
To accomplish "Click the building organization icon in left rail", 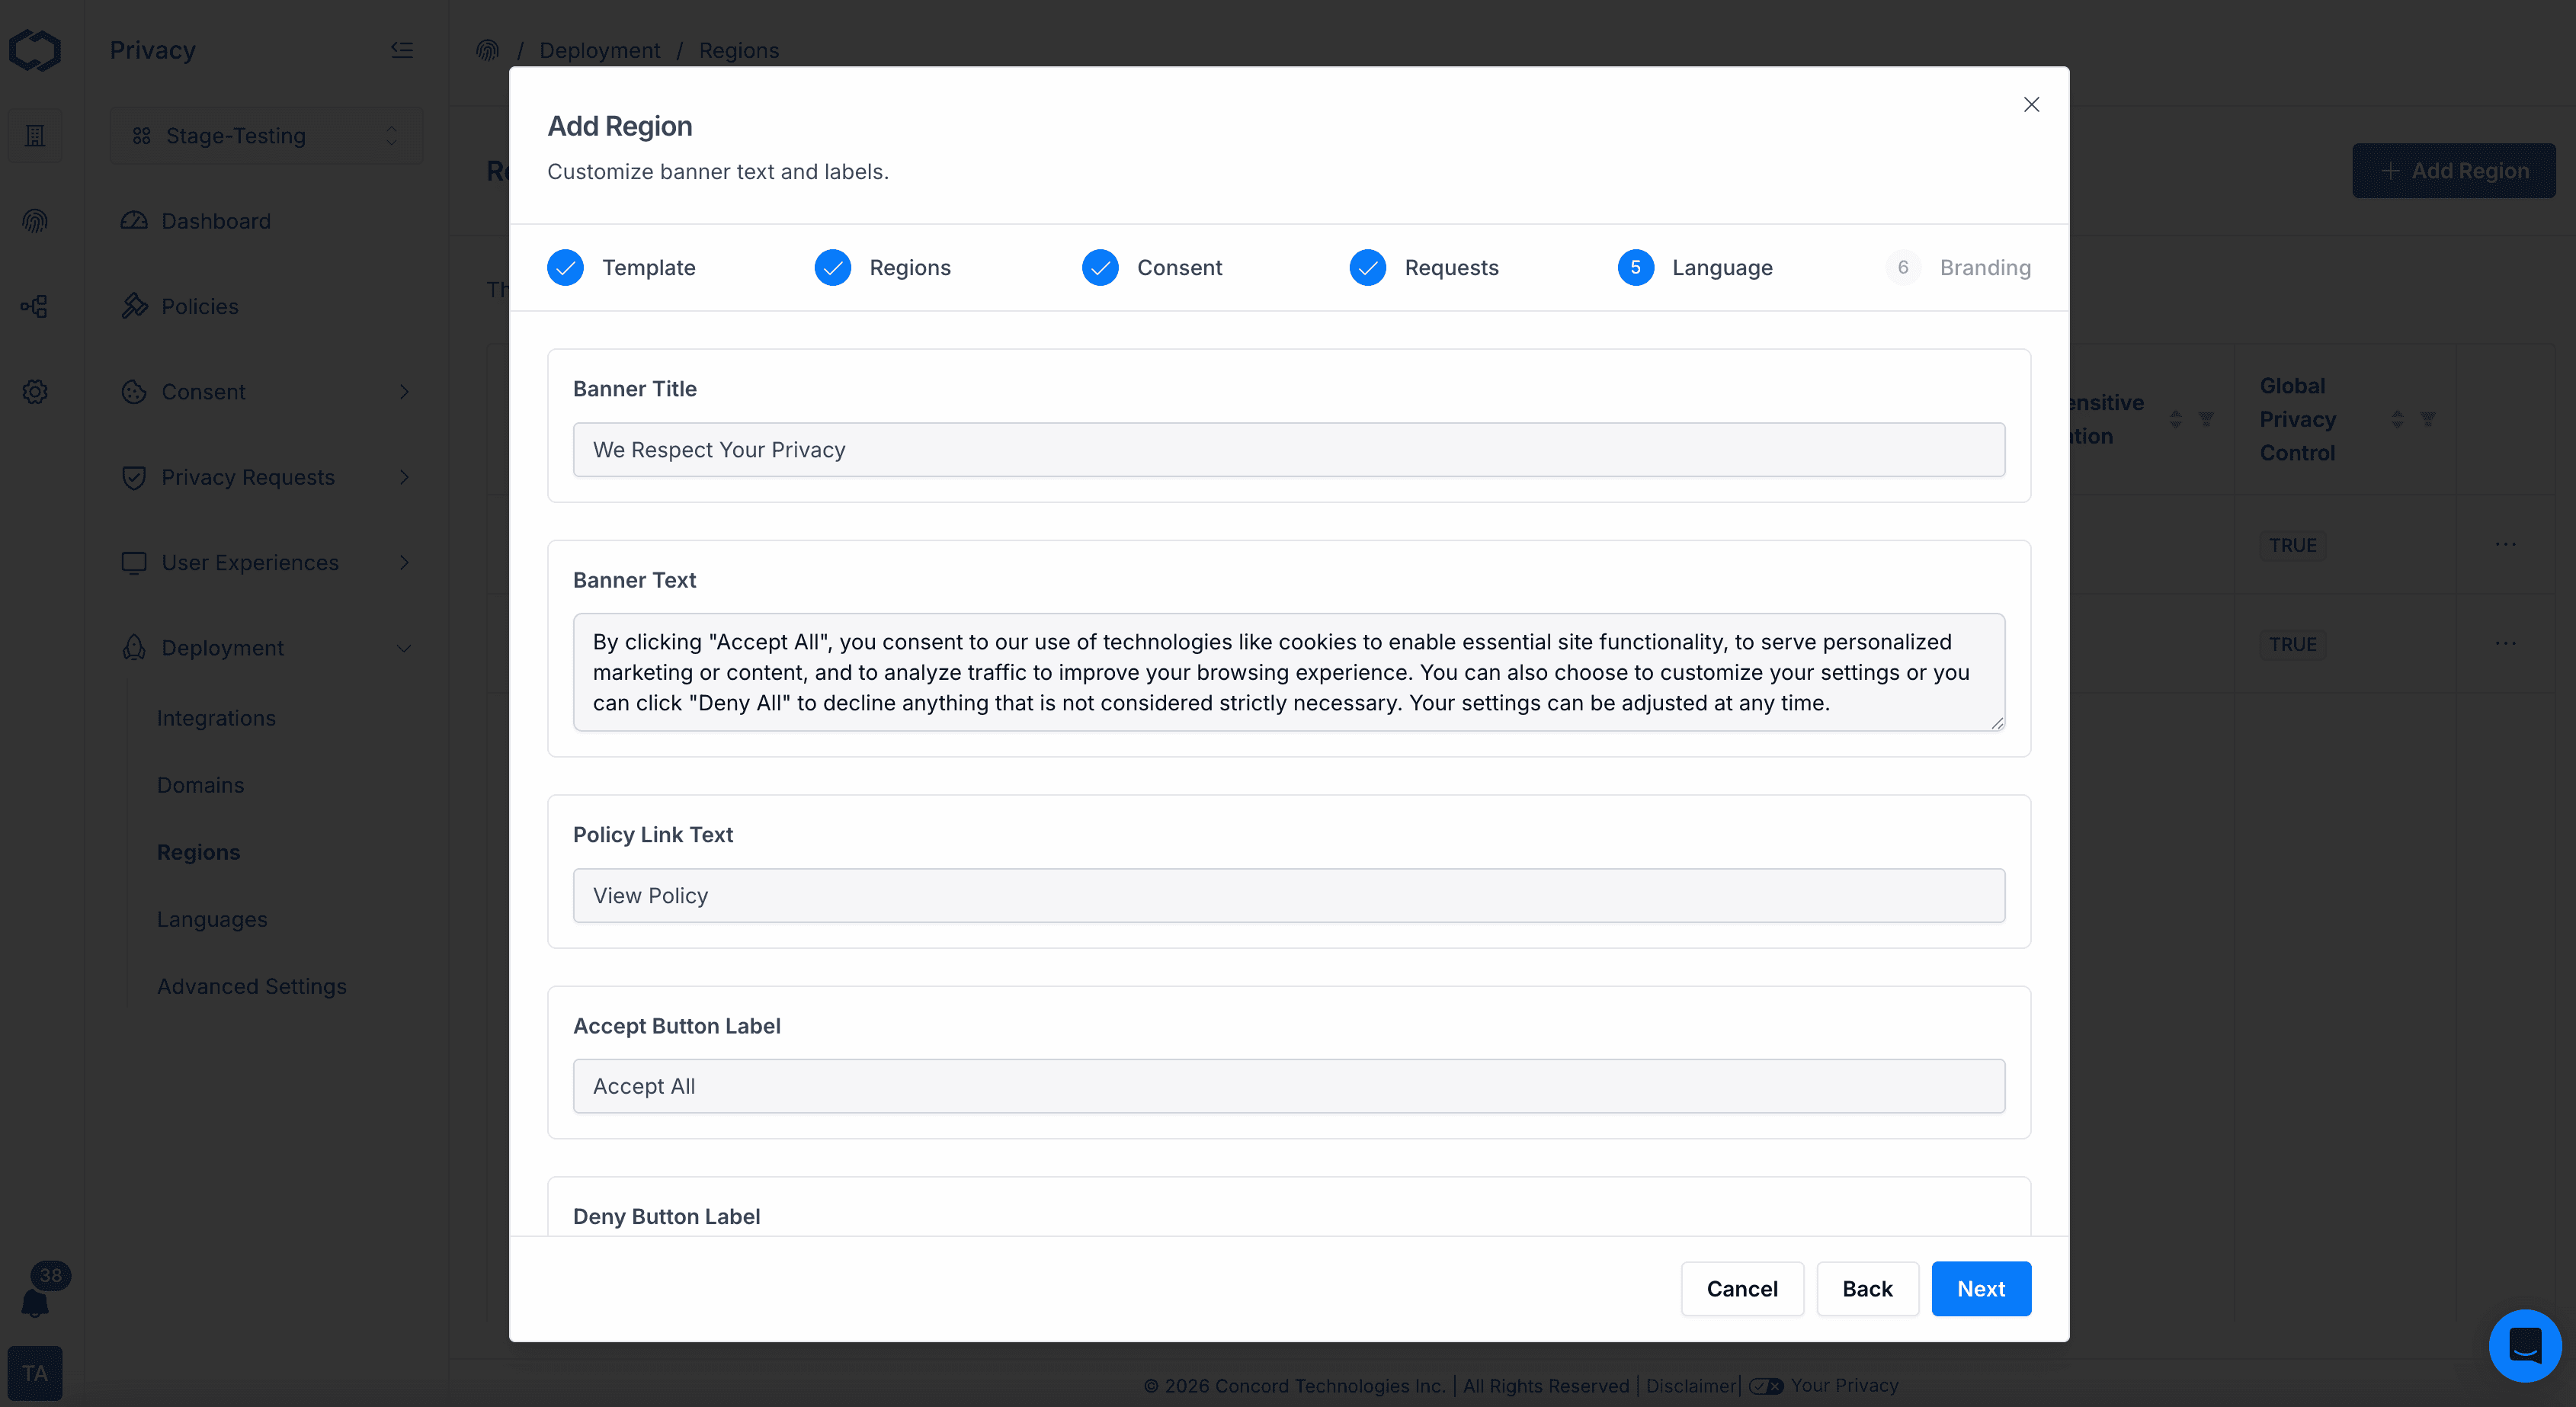I will click(35, 136).
